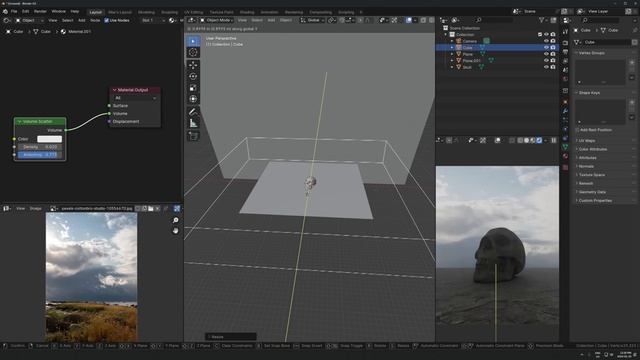Open the Render menu
Viewport: 640px width, 360px height.
[x=40, y=11]
